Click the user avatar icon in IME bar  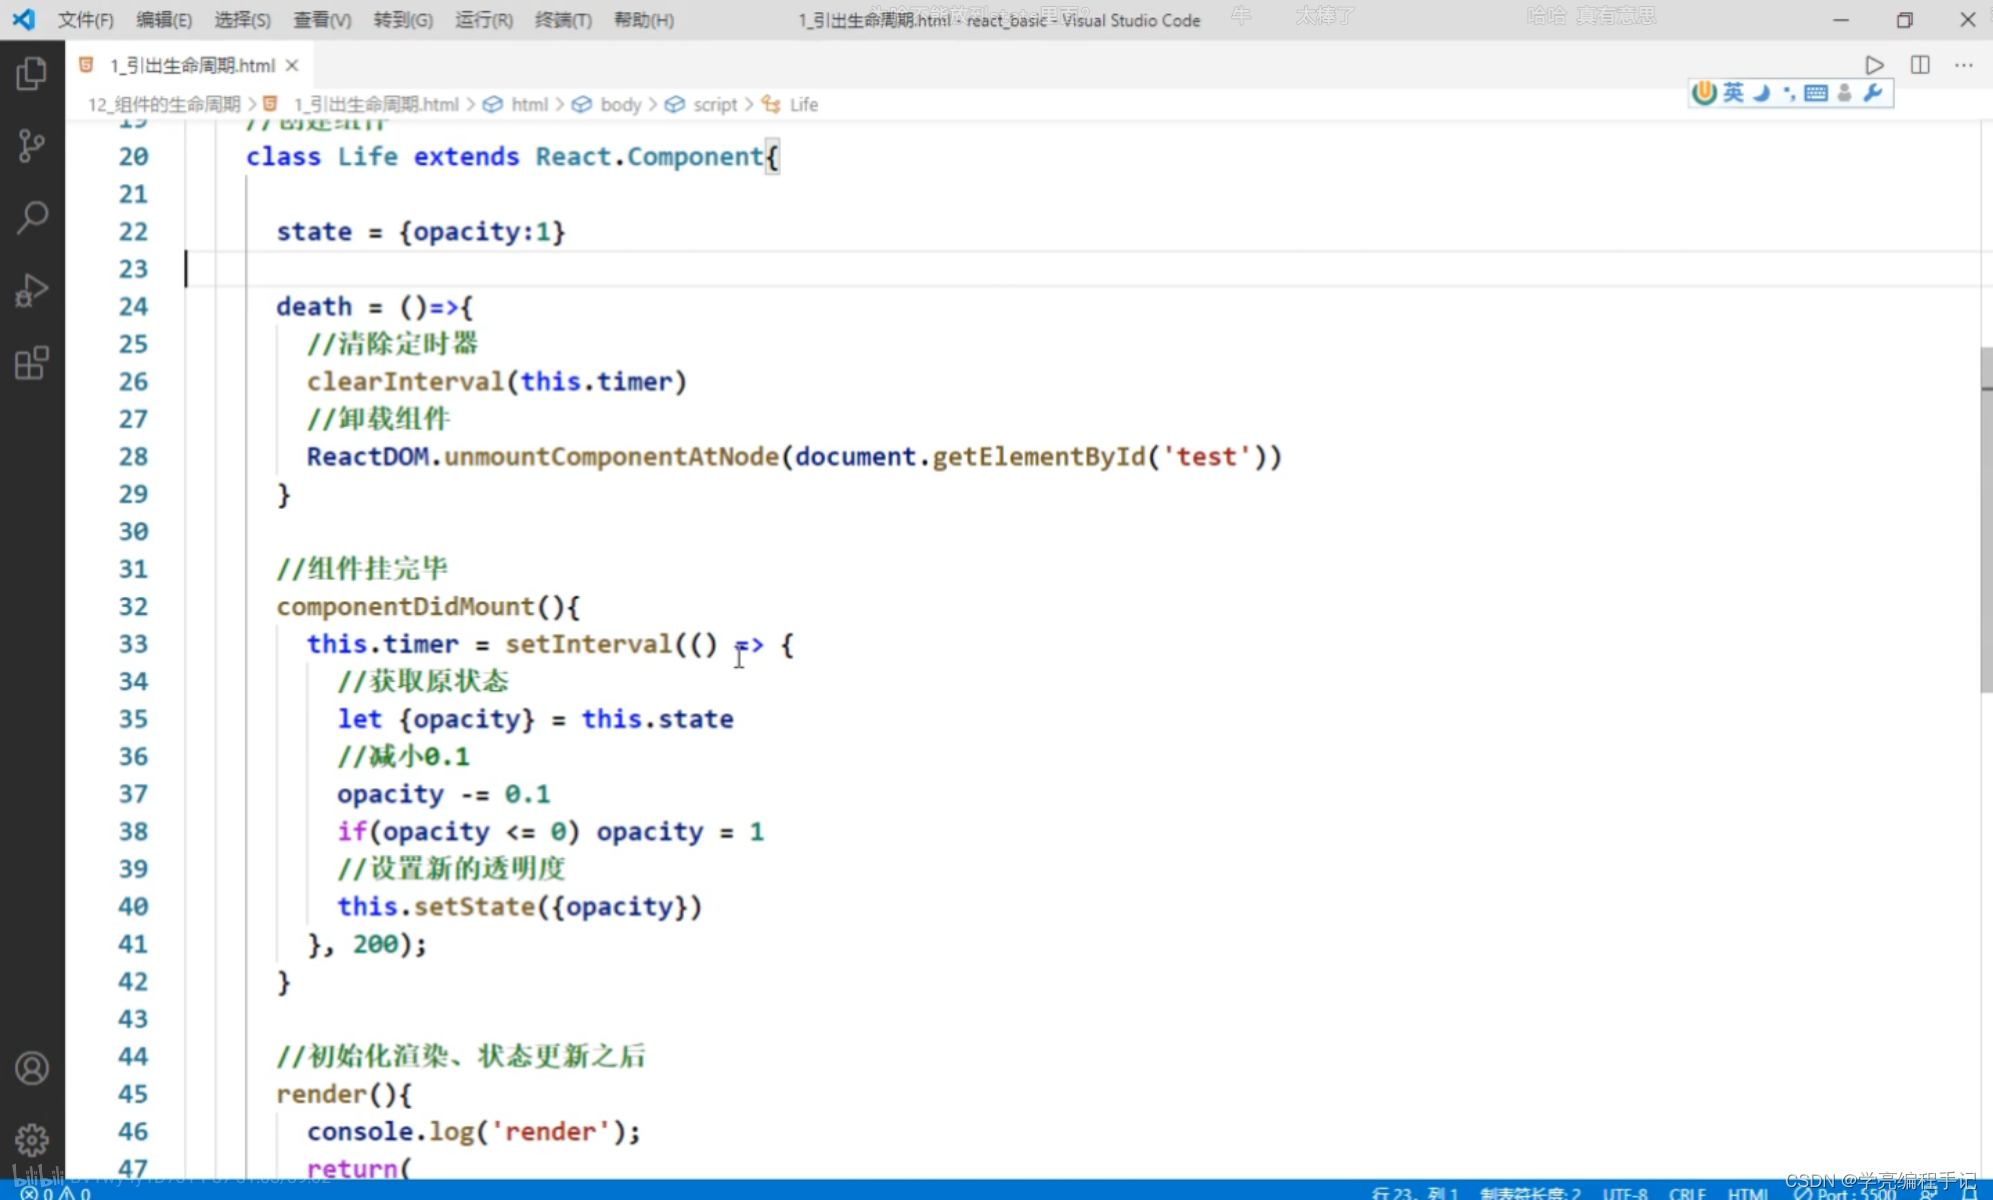coord(1845,93)
